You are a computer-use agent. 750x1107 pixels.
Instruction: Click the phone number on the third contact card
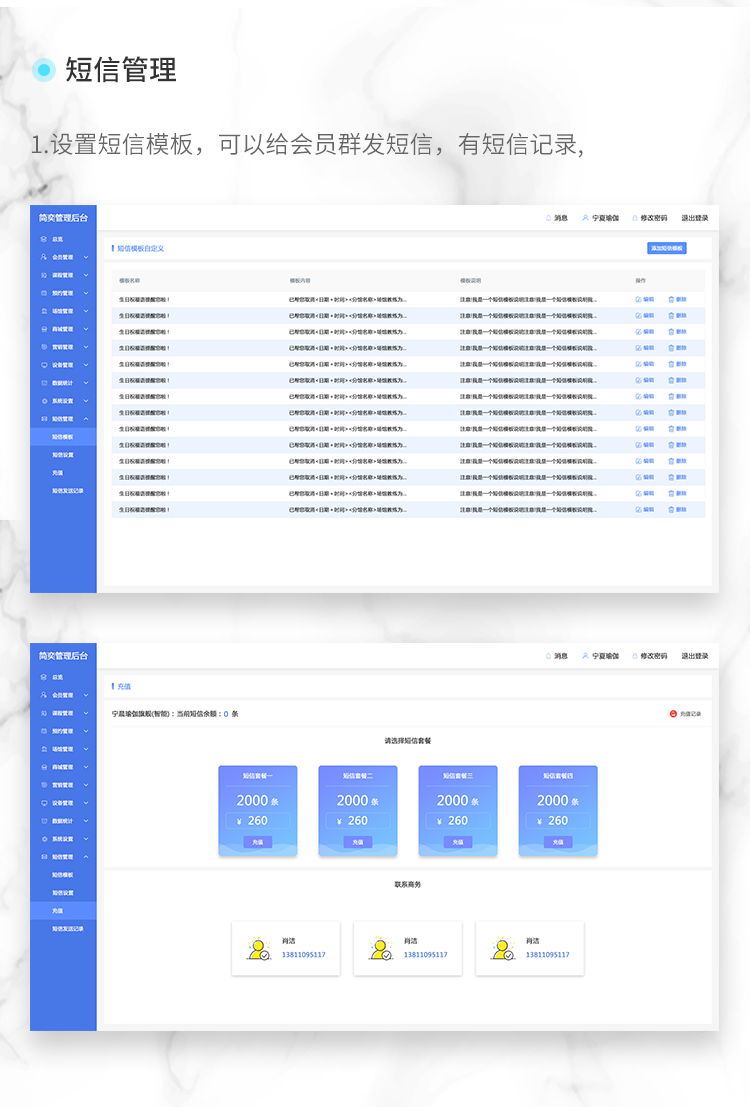click(x=547, y=955)
